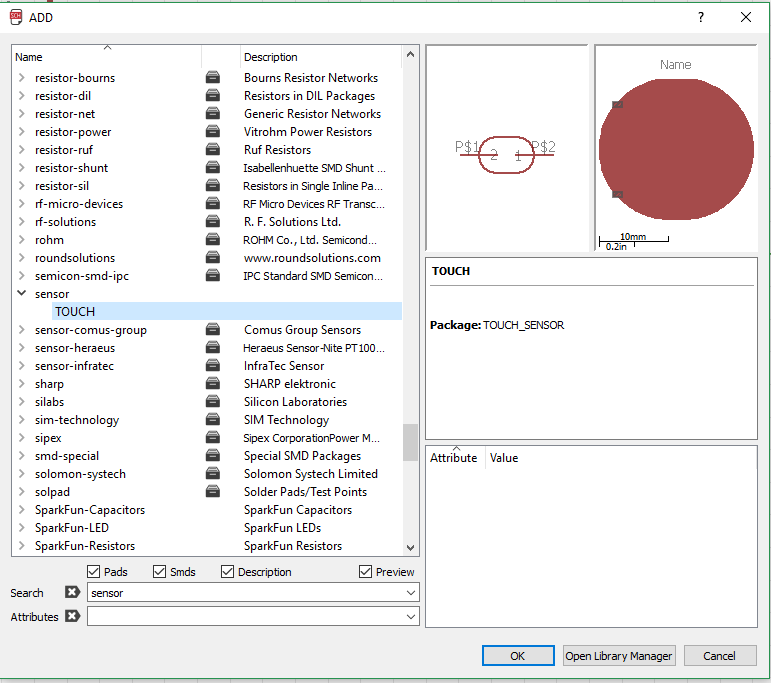Image resolution: width=771 pixels, height=683 pixels.
Task: Select the sharp library row
Action: tap(208, 384)
